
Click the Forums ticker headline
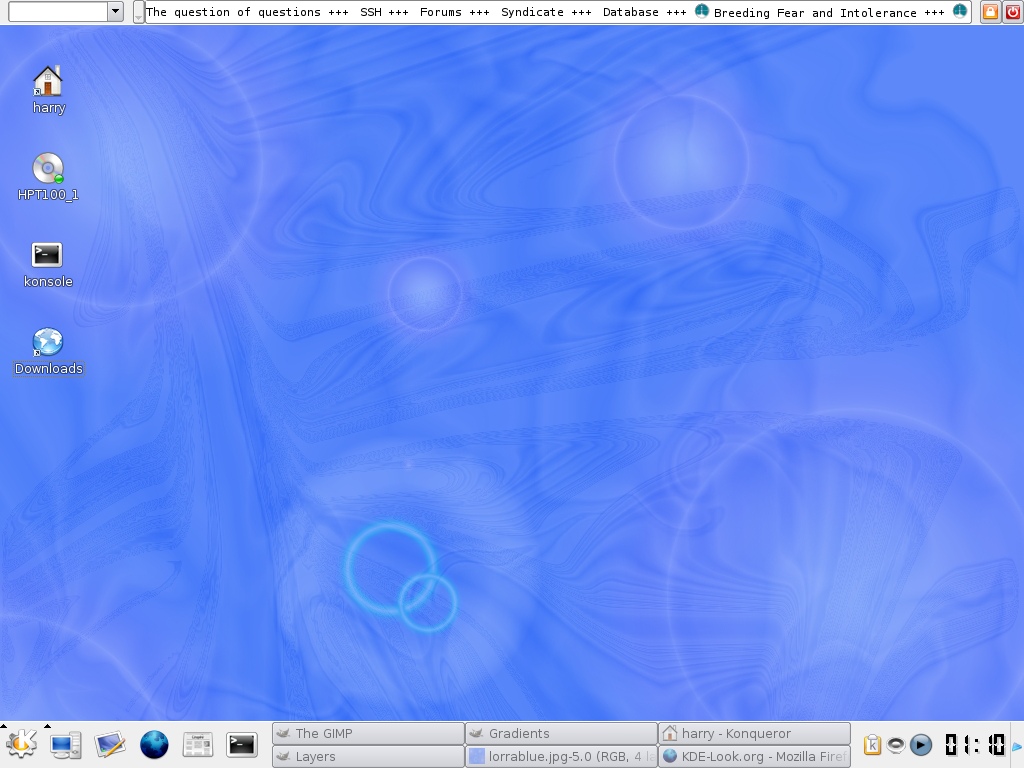(441, 12)
